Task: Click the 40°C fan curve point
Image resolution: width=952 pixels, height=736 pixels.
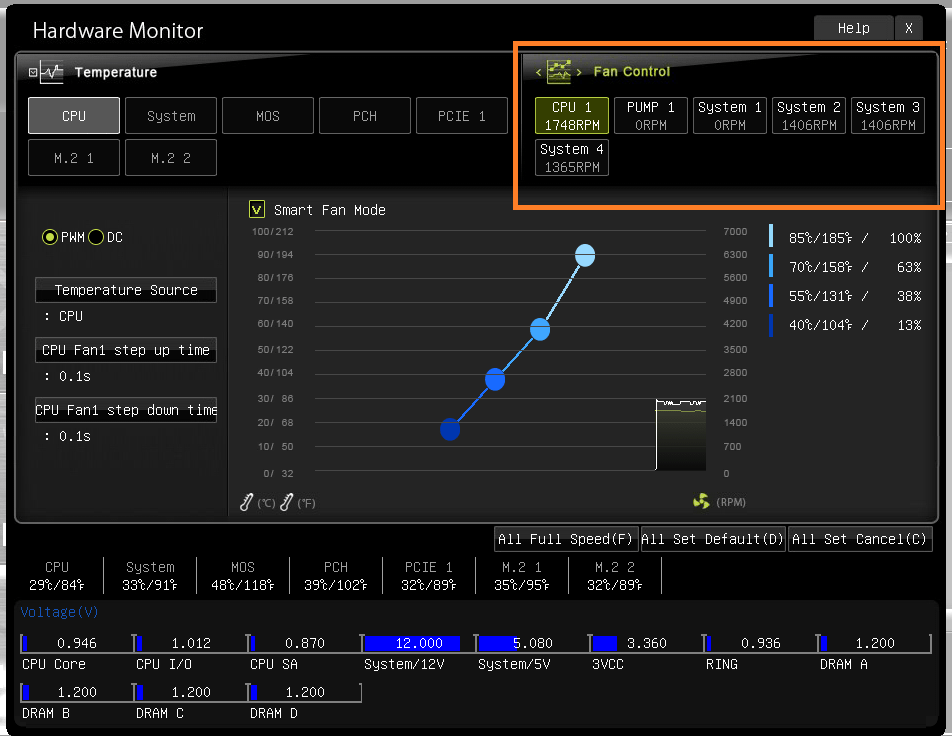Action: 450,429
